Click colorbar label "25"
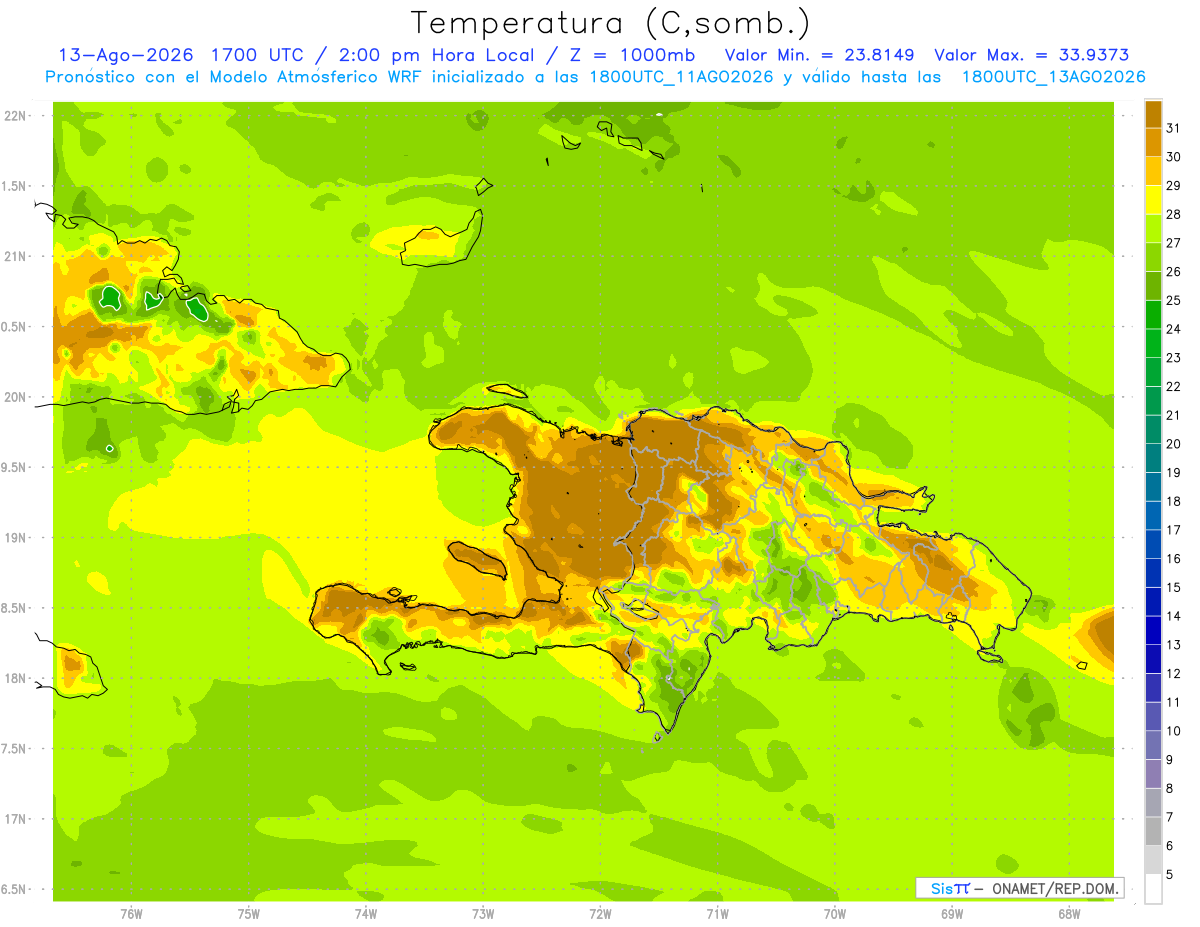1200x927 pixels. click(1173, 300)
